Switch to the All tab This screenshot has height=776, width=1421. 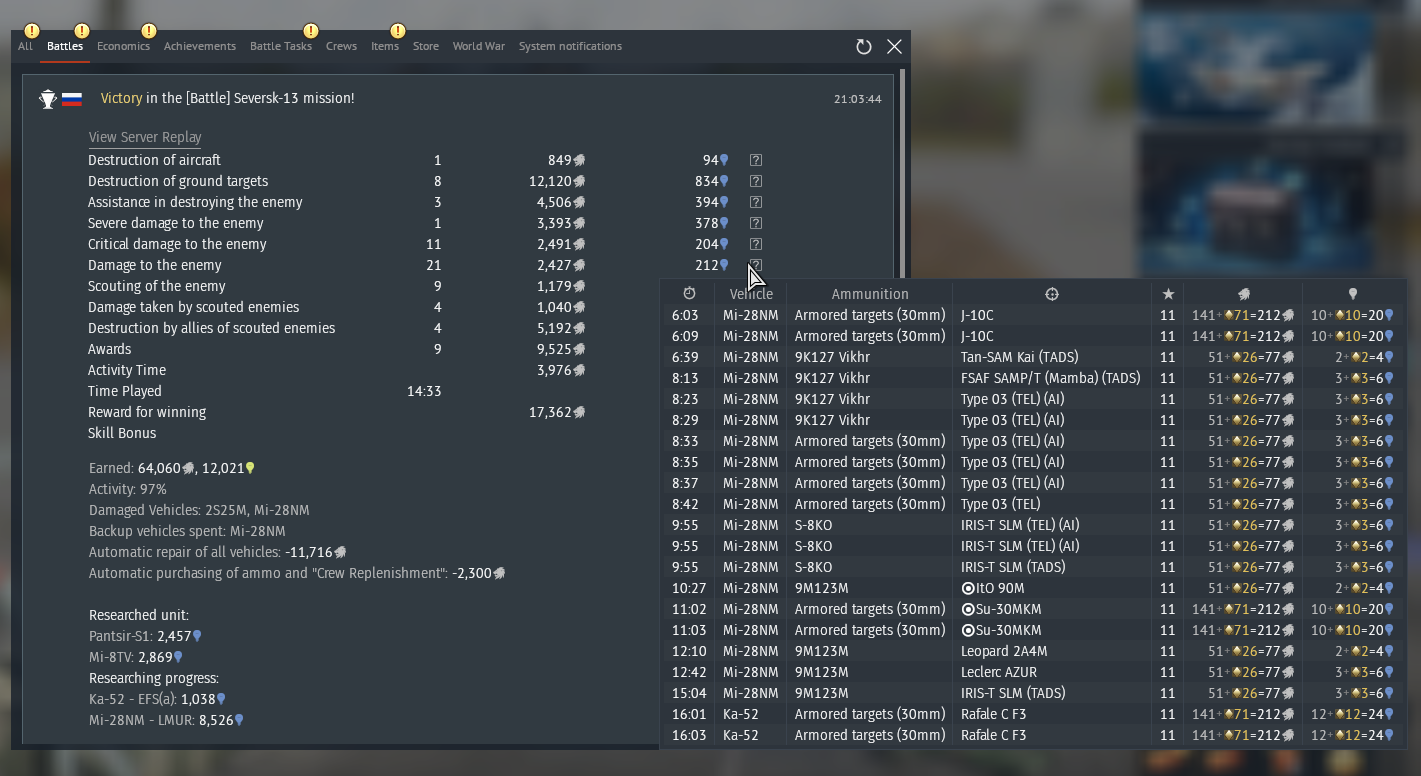pos(25,46)
